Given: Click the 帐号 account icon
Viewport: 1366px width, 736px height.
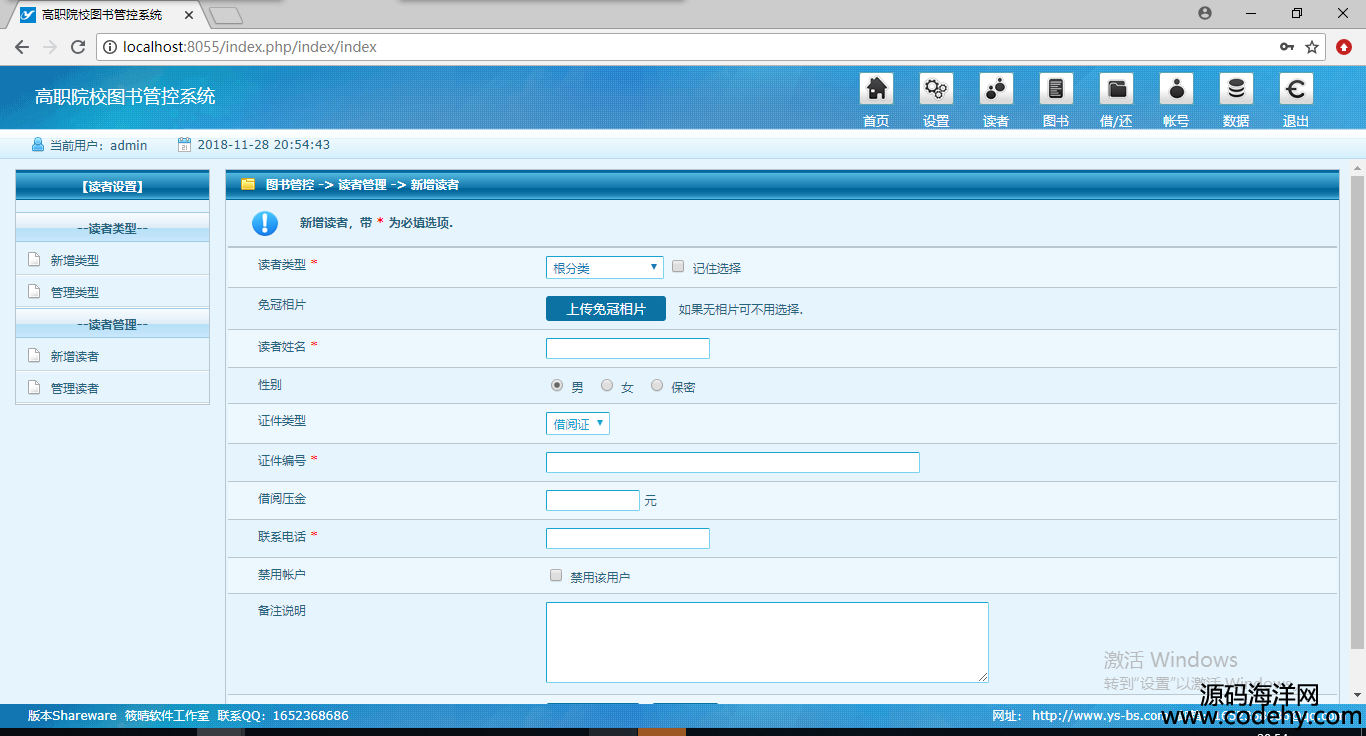Looking at the screenshot, I should coord(1176,90).
